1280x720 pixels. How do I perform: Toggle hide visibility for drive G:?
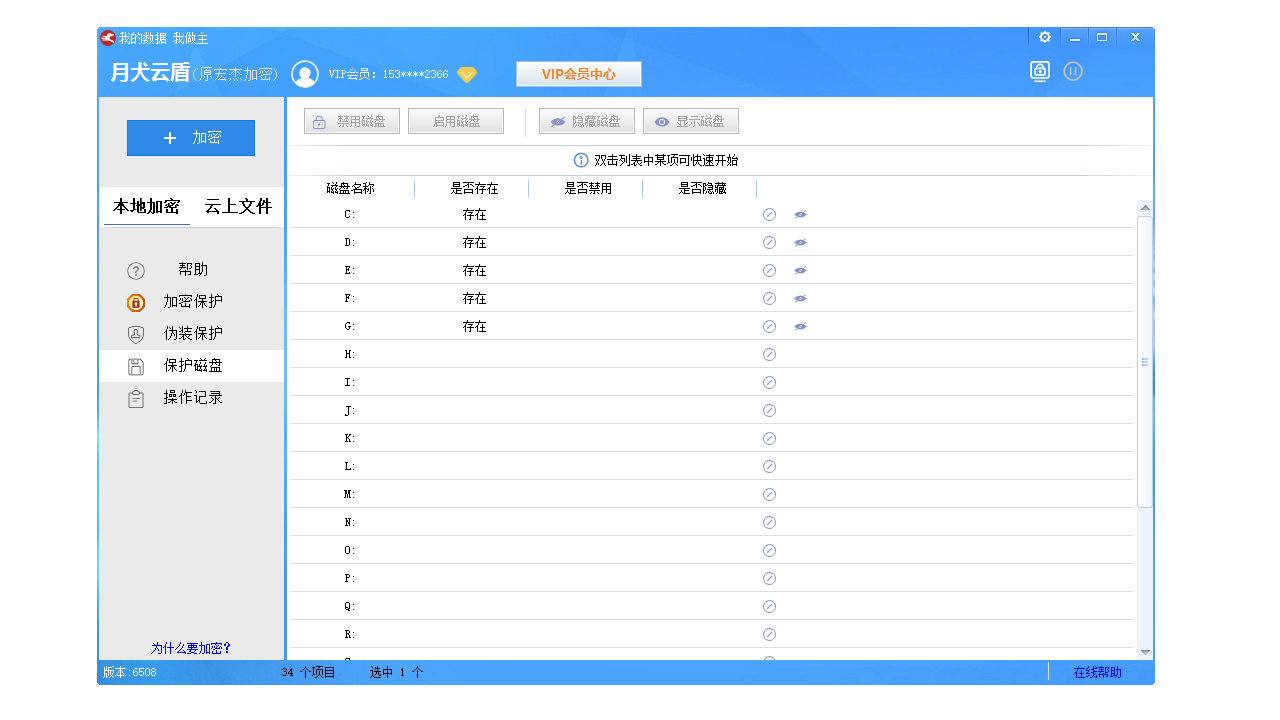tap(798, 326)
